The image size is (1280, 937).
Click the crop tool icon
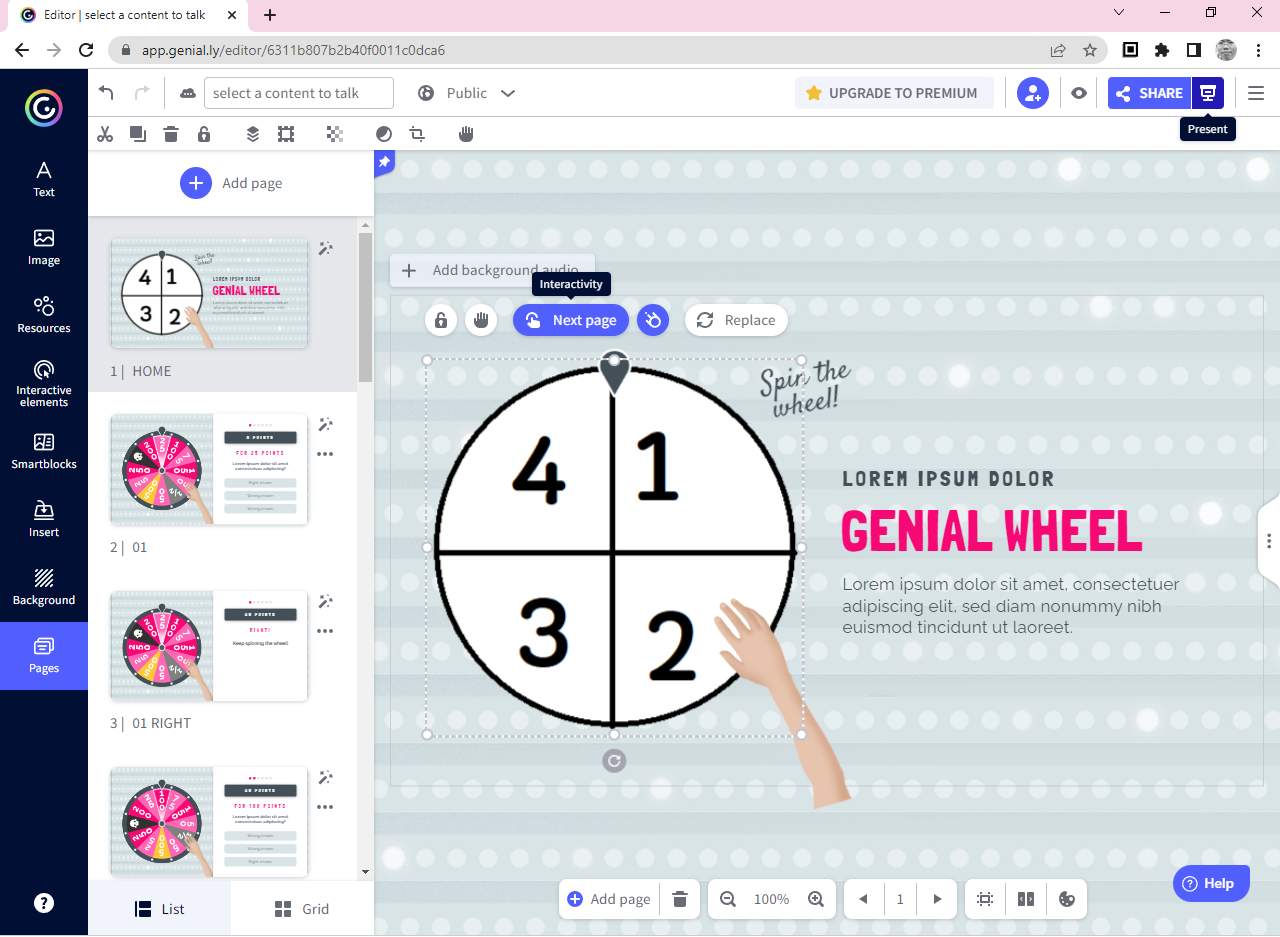(417, 134)
